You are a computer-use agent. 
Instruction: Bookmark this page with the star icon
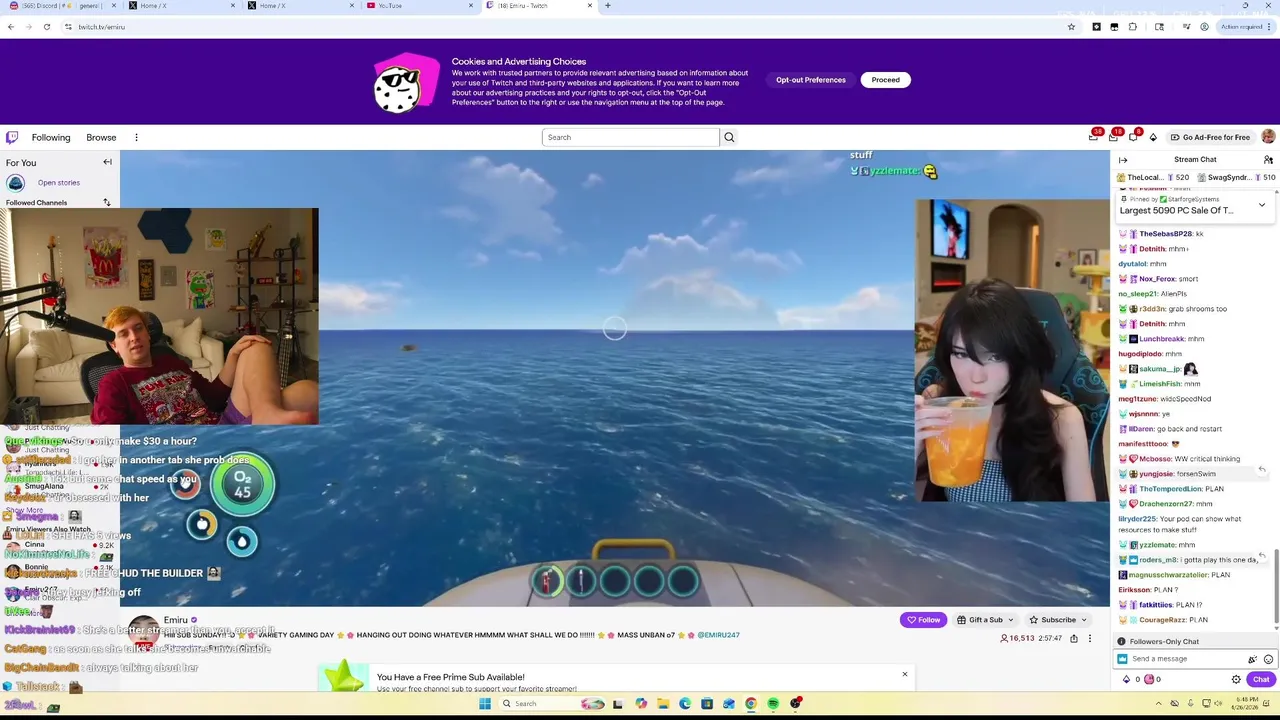coord(1071,27)
